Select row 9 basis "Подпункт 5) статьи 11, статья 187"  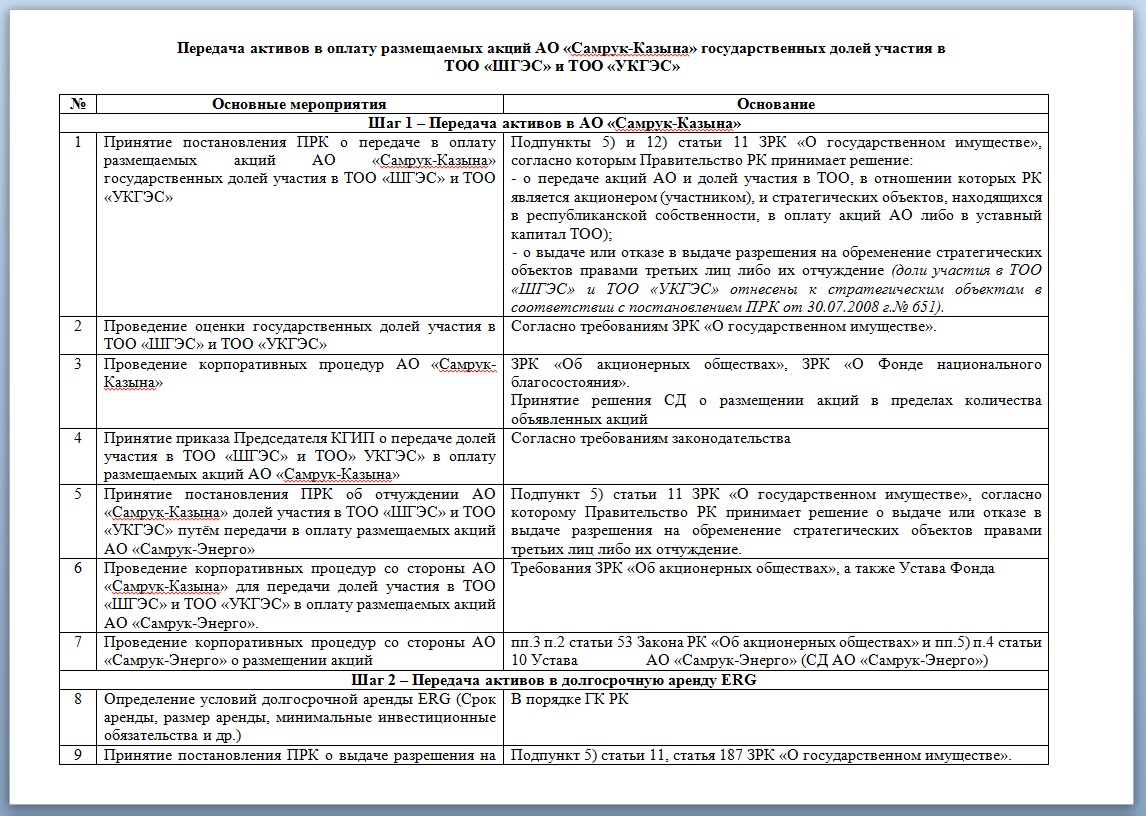click(x=775, y=755)
